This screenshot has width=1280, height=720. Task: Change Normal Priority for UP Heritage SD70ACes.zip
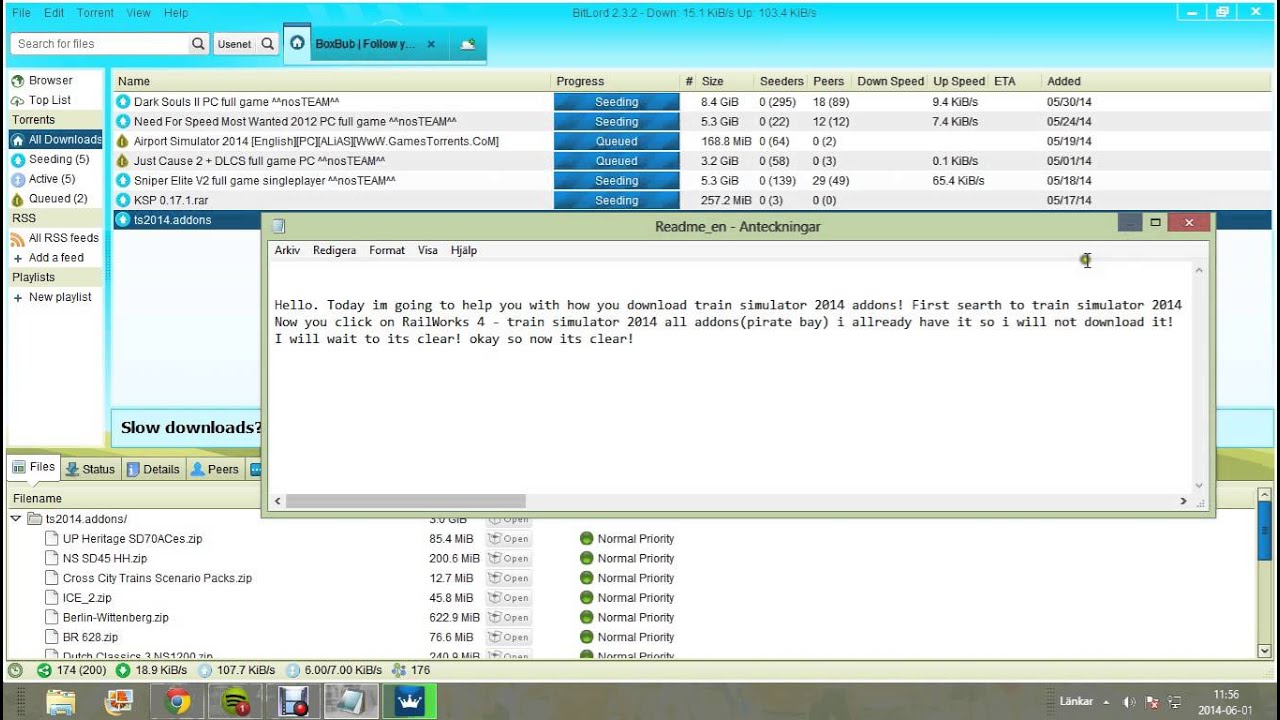pos(627,539)
